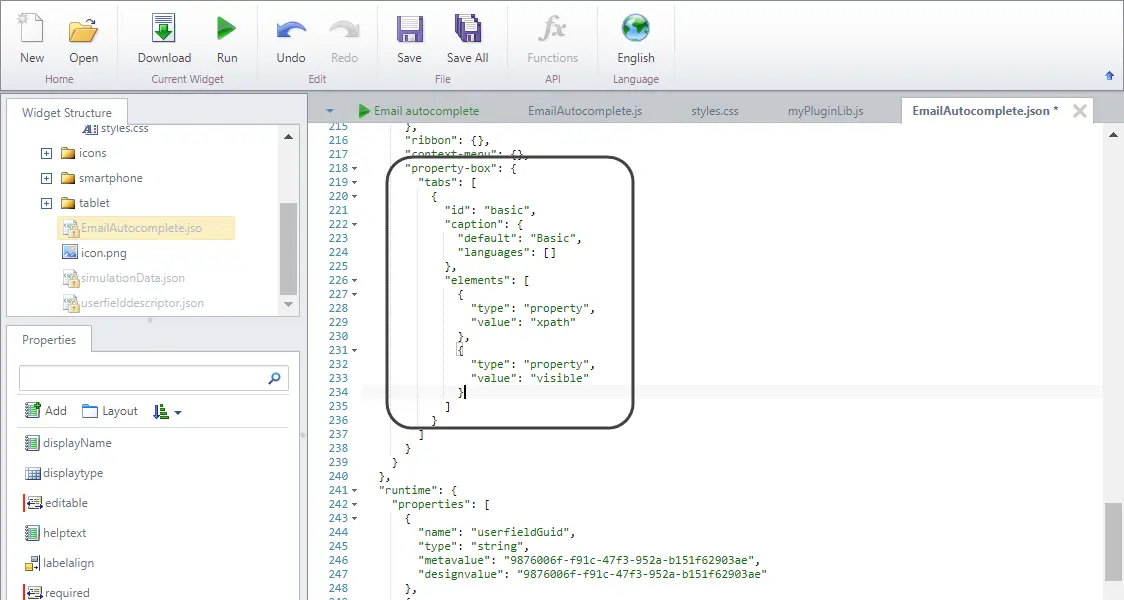Save the current file
Image resolution: width=1124 pixels, height=600 pixels.
(x=409, y=29)
